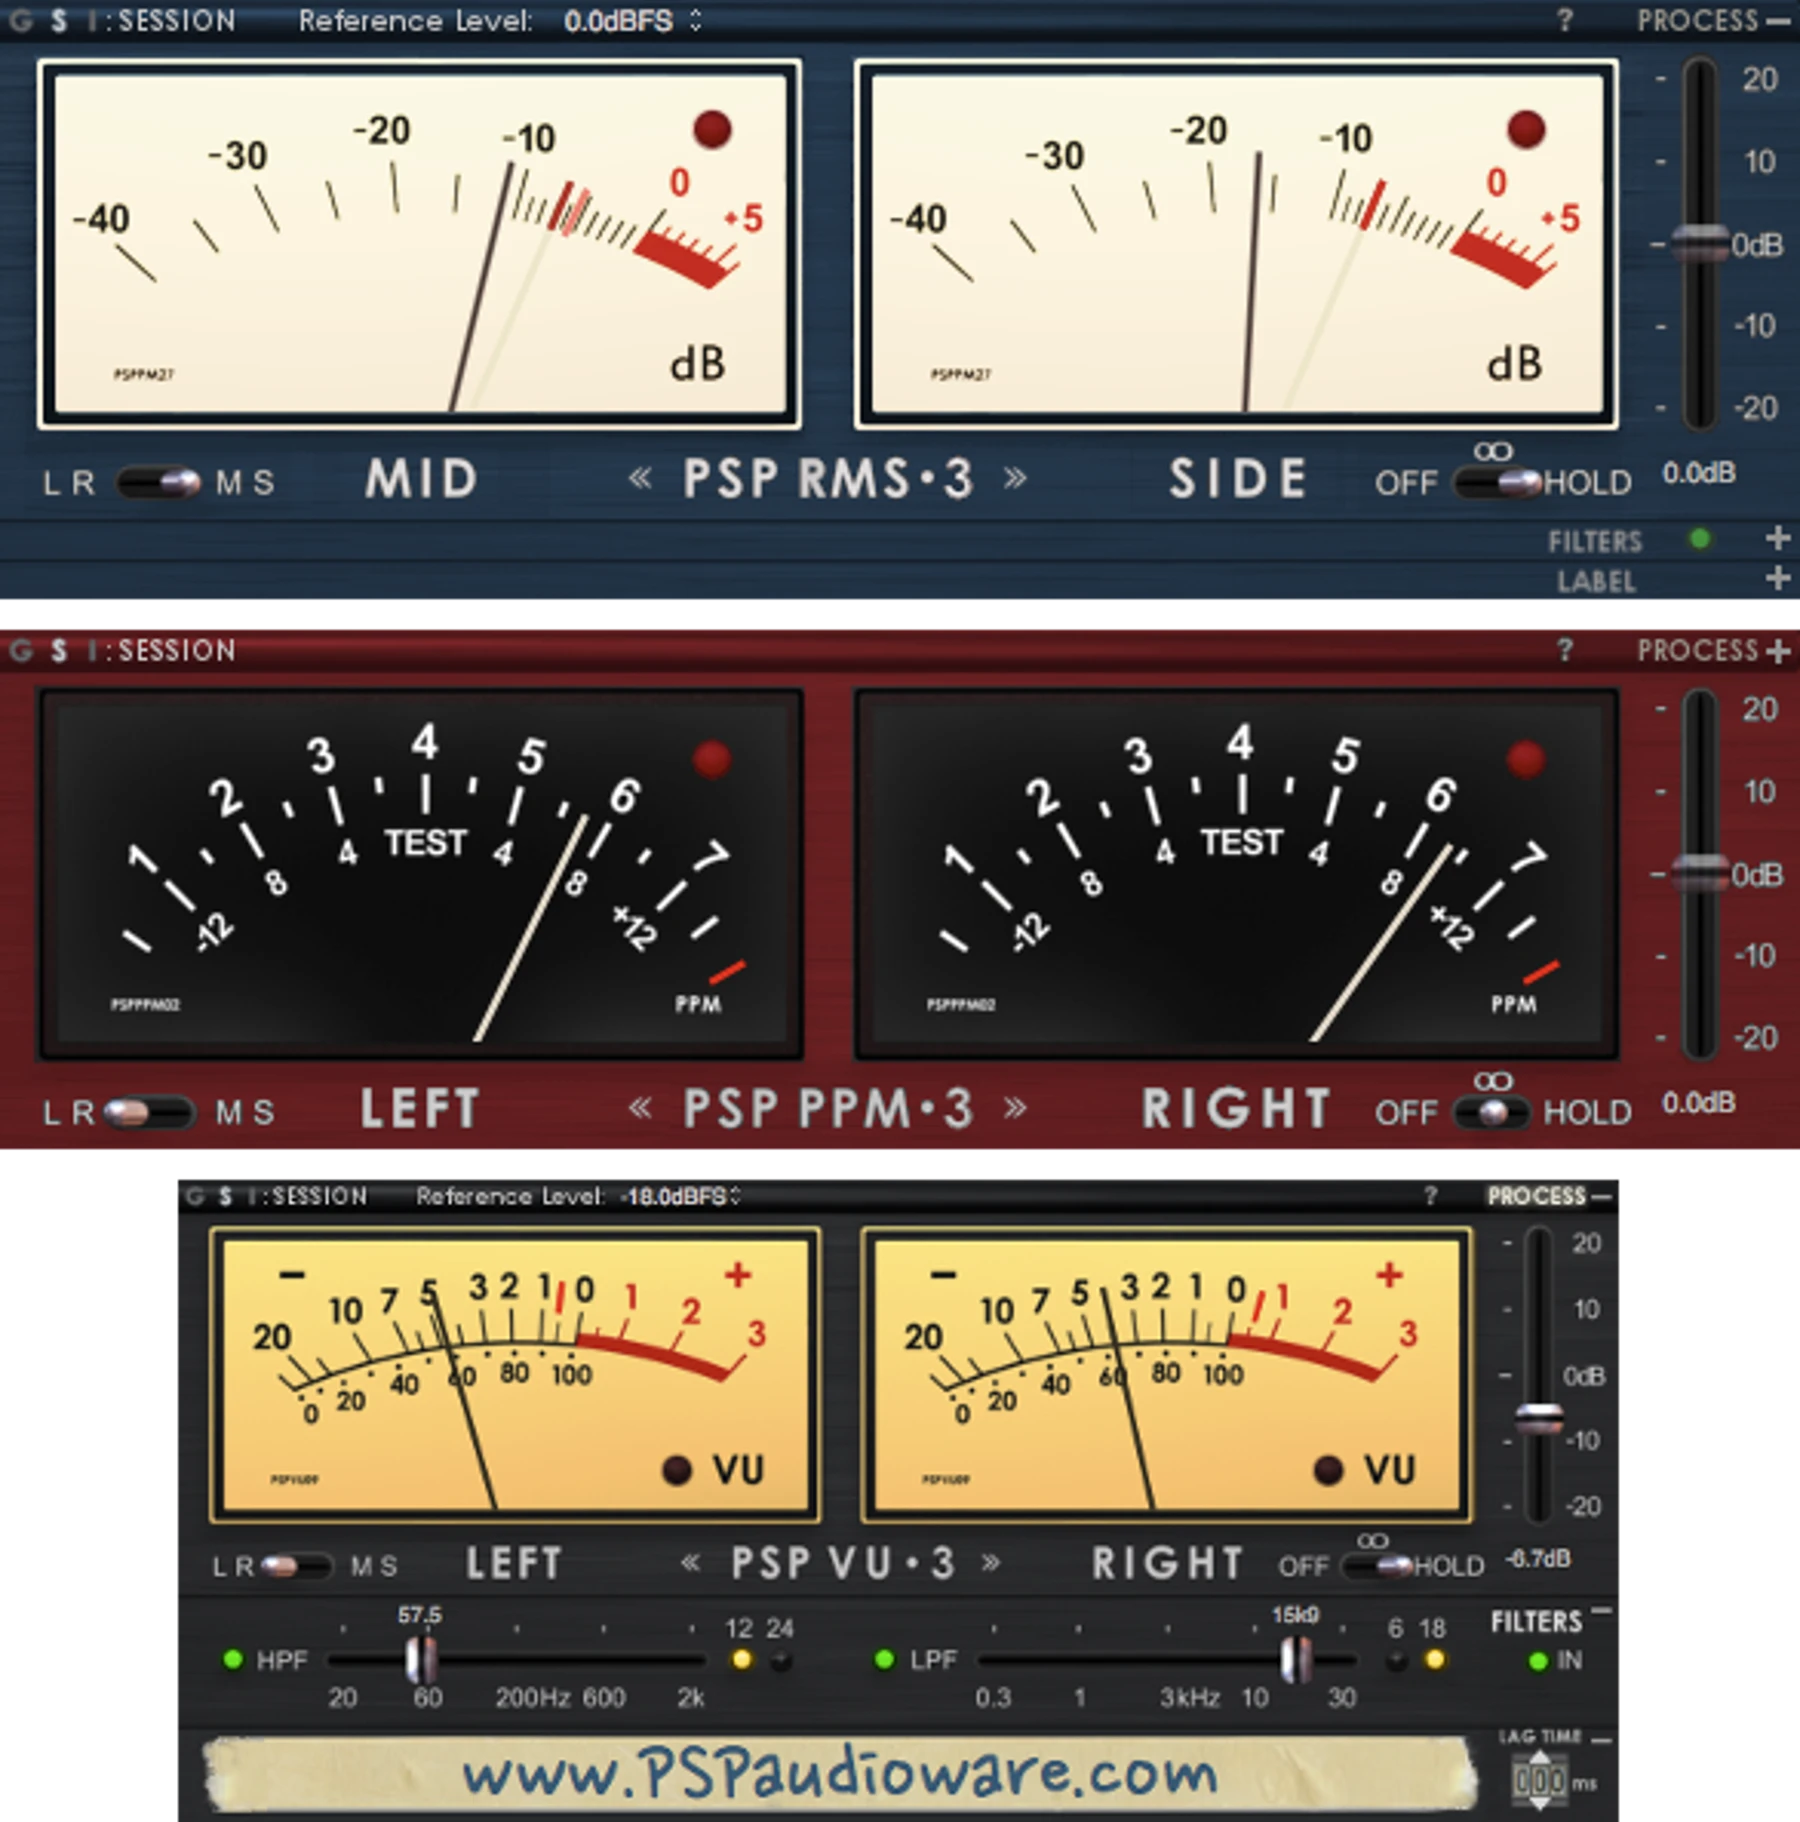Toggle the HPF enable LED
1800x1822 pixels.
coord(233,1660)
